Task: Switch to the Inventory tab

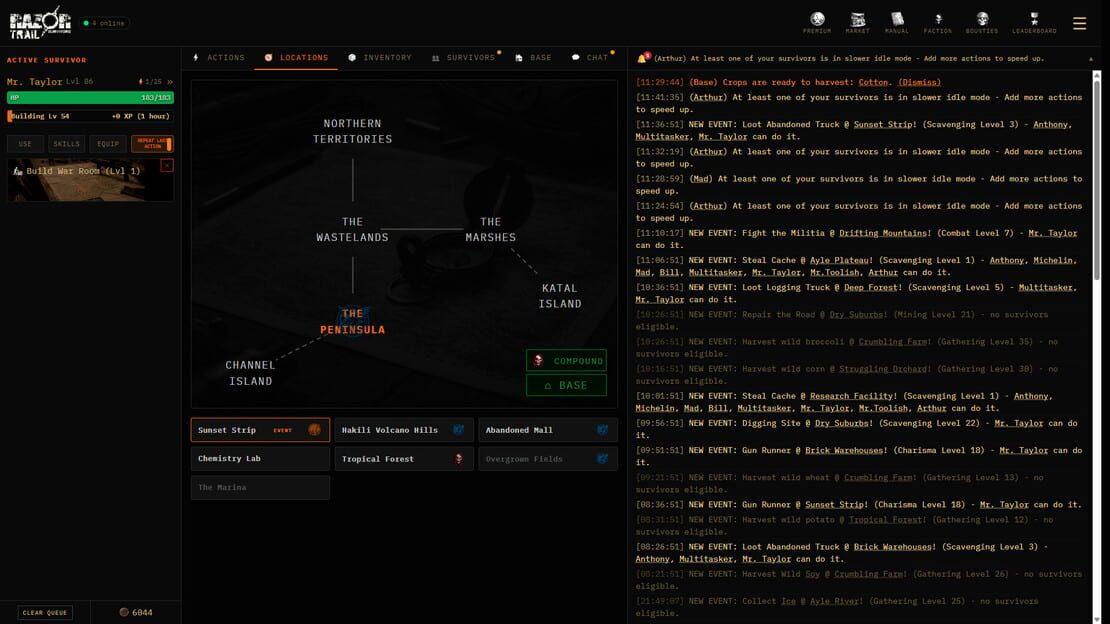Action: (379, 57)
